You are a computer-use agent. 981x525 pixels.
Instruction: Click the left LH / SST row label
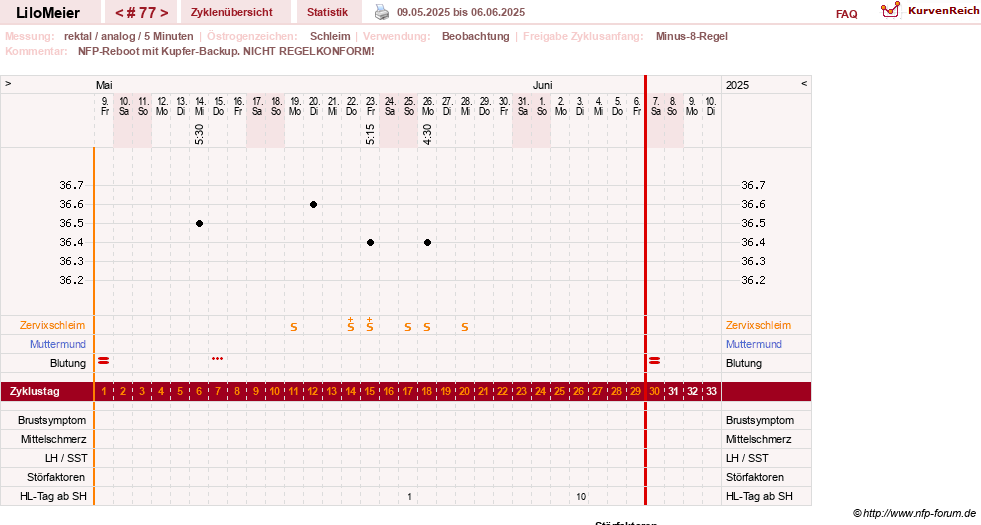[x=66, y=458]
